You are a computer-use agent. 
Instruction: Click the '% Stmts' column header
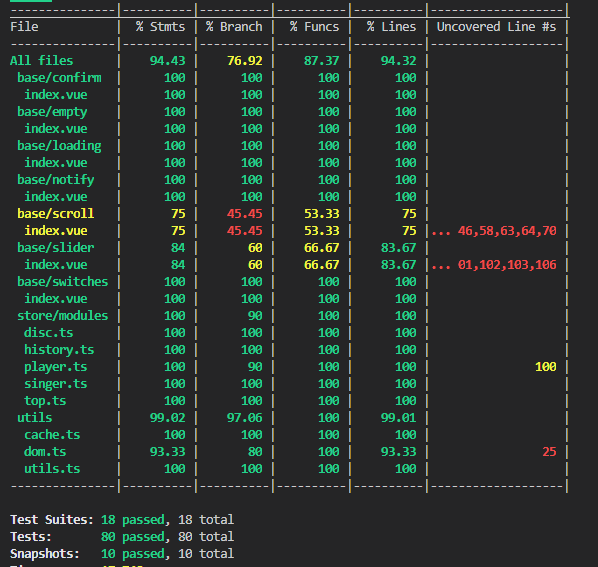tap(161, 27)
